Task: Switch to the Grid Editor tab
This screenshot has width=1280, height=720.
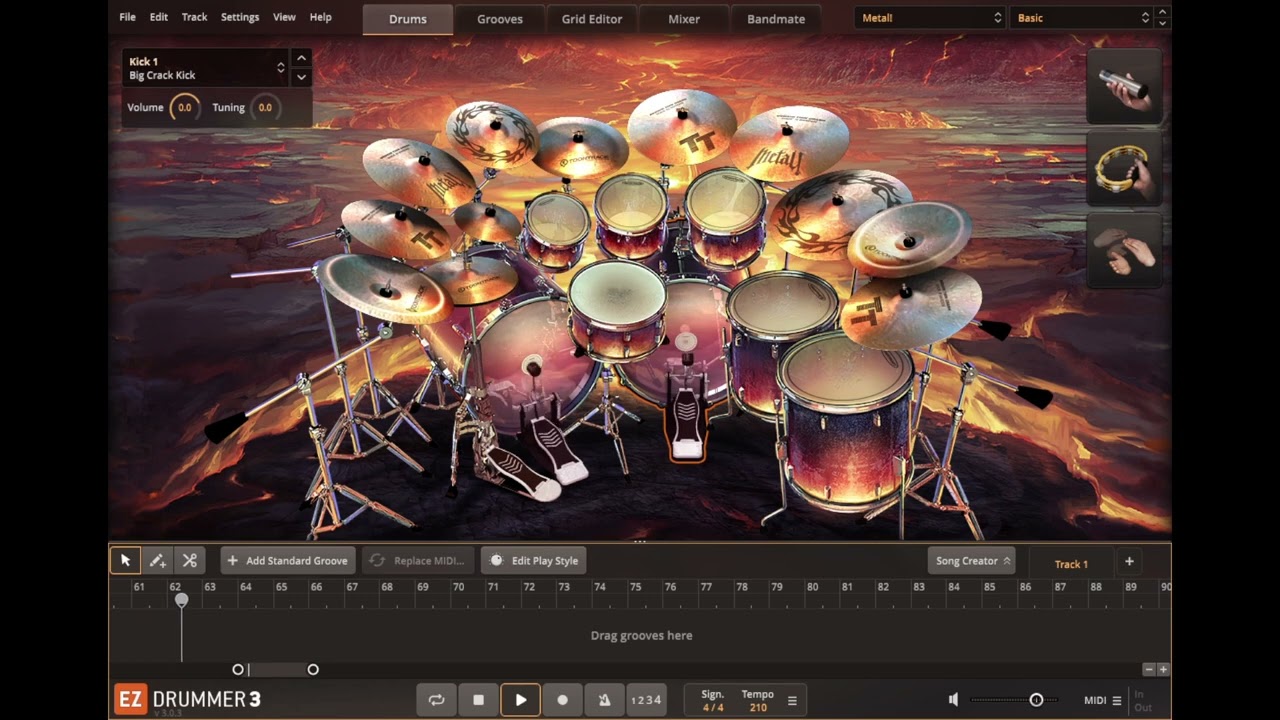Action: point(591,19)
